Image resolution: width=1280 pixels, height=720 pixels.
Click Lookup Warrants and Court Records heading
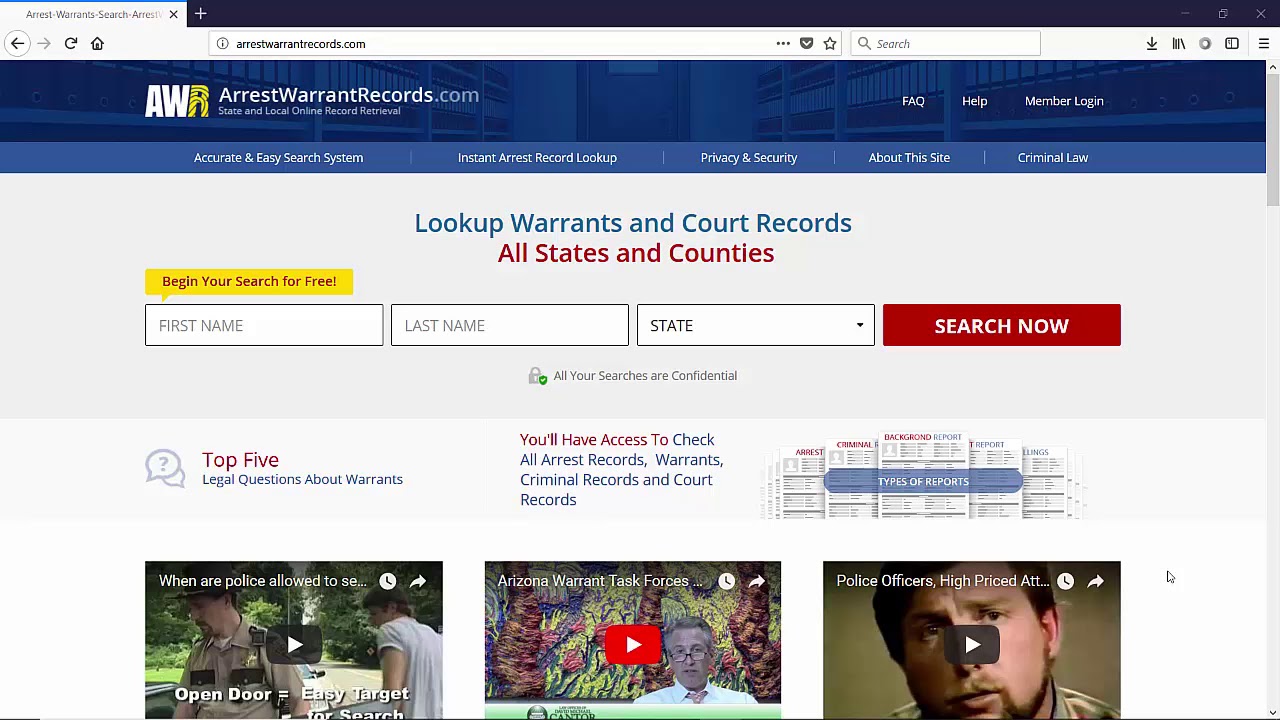633,223
